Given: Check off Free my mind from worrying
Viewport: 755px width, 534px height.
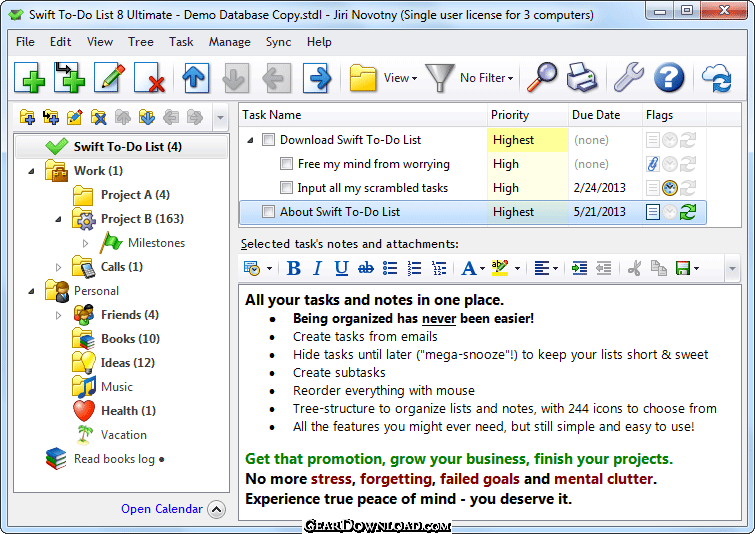Looking at the screenshot, I should [286, 164].
